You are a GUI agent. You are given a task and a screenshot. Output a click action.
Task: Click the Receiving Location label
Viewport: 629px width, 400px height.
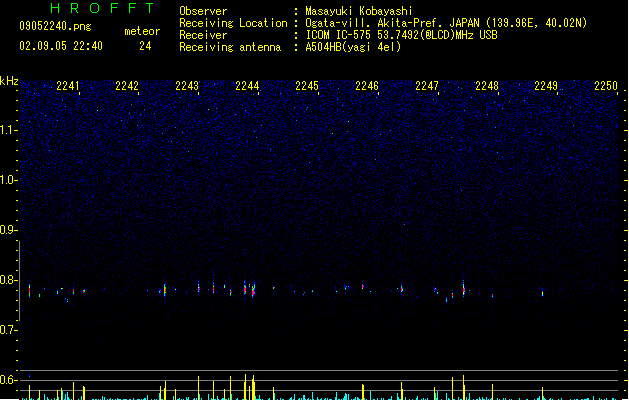point(233,23)
